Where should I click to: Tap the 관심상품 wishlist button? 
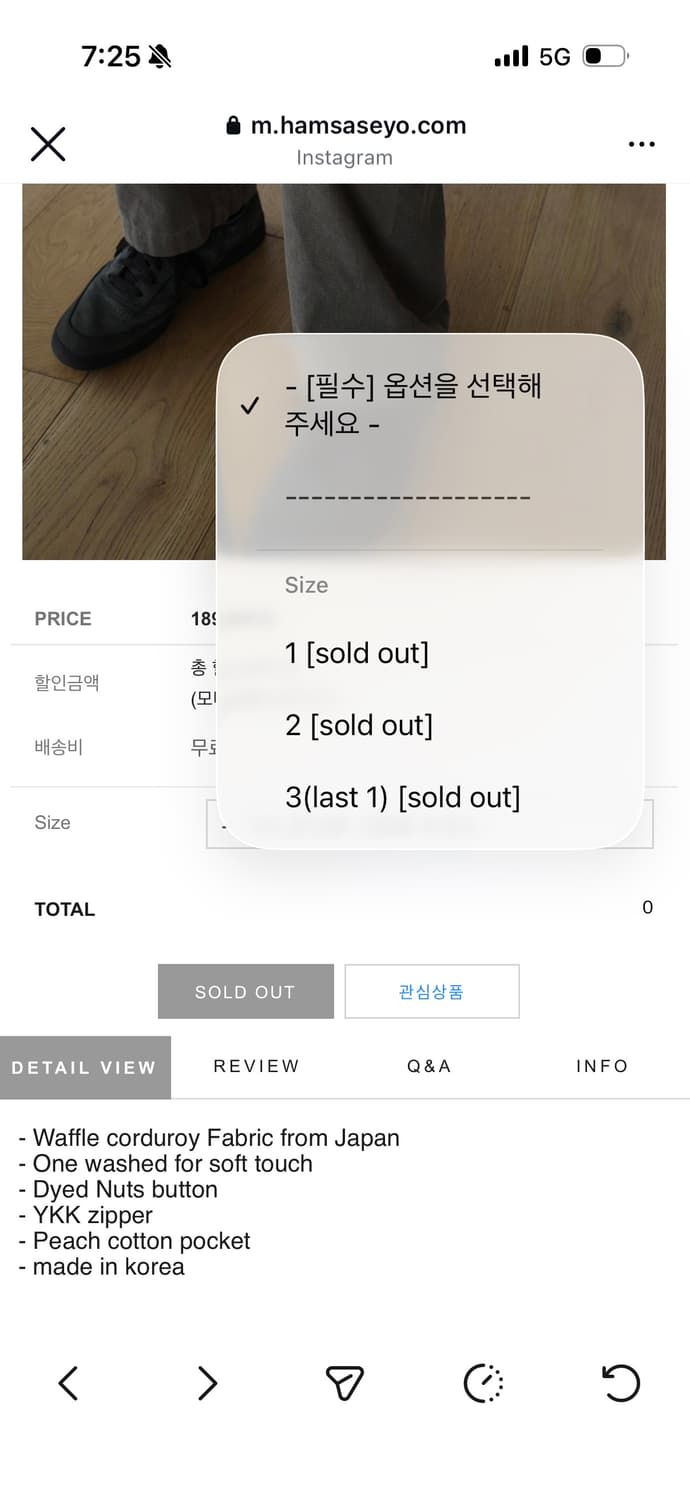(x=432, y=991)
